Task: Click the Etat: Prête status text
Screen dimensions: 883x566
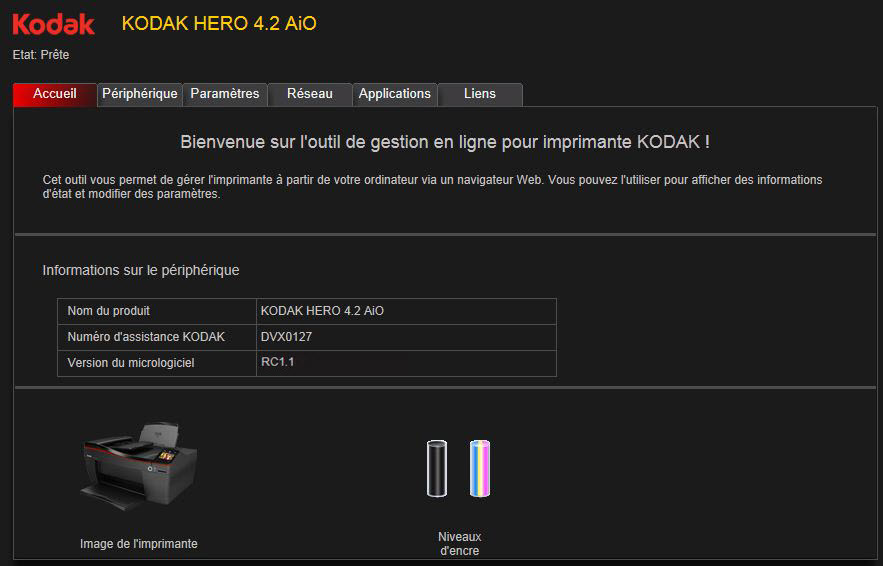Action: pyautogui.click(x=41, y=55)
